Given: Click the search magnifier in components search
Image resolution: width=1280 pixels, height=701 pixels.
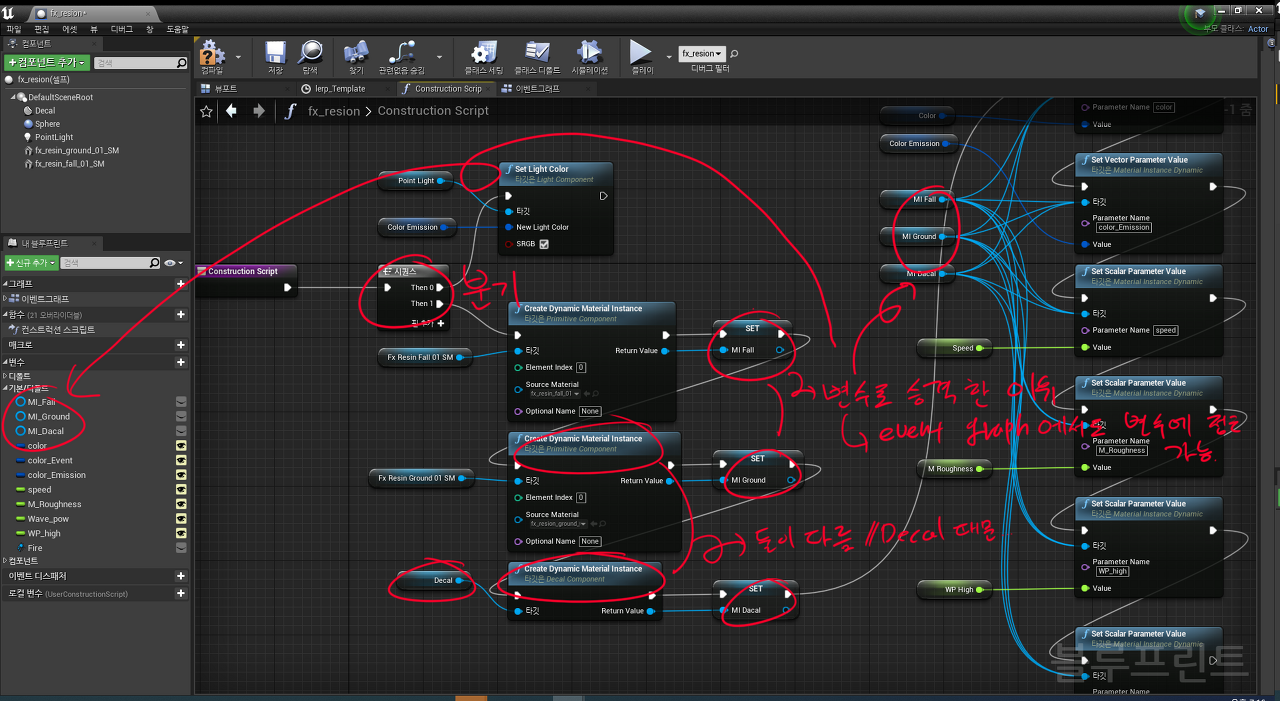Looking at the screenshot, I should coord(182,63).
